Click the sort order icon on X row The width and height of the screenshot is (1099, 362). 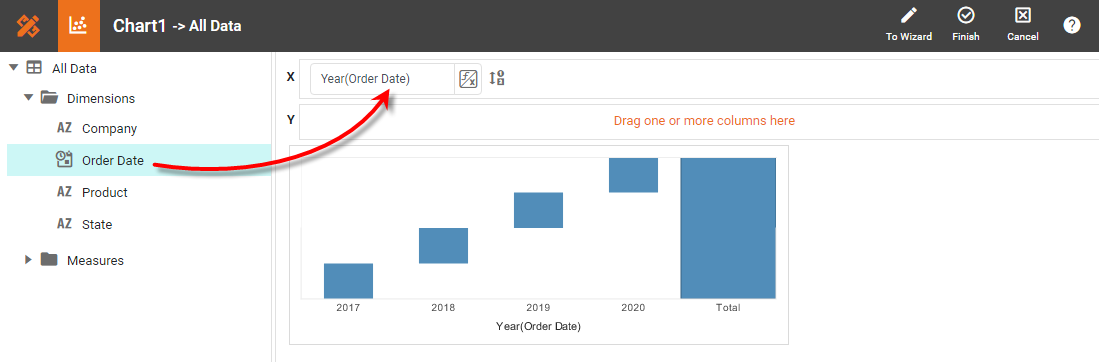[x=497, y=78]
